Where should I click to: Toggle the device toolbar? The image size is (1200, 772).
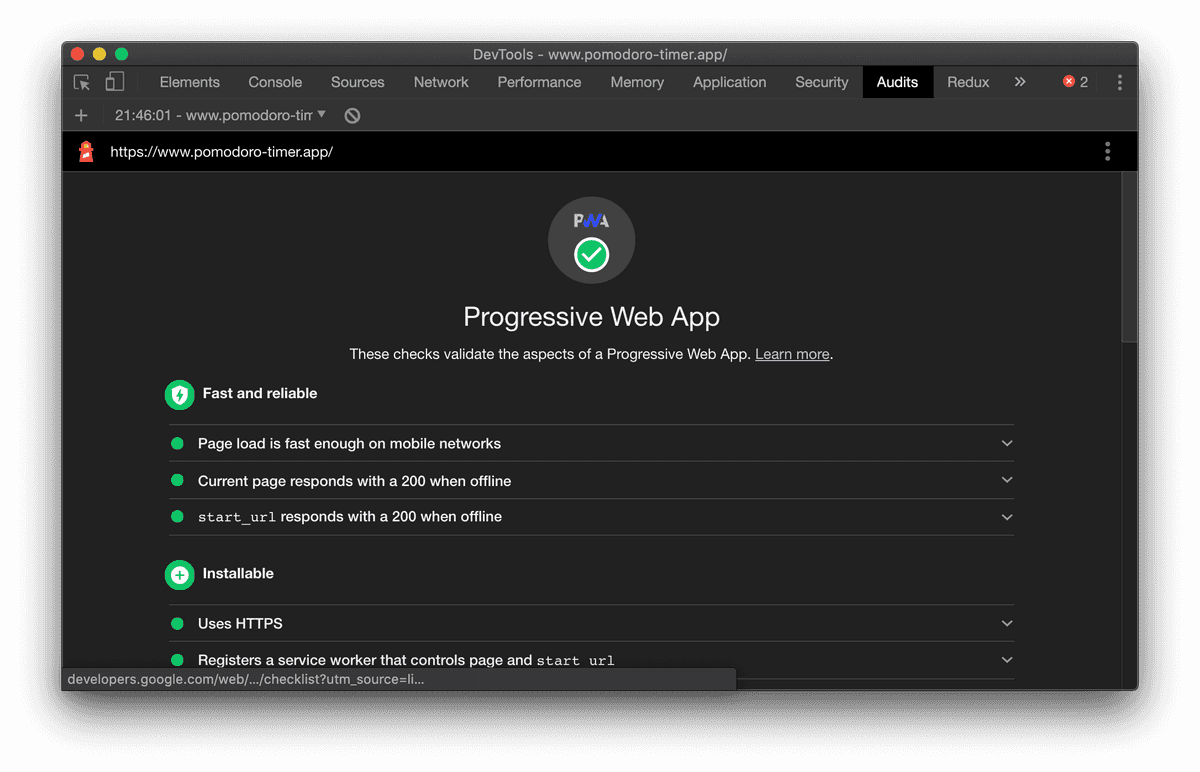click(x=114, y=82)
